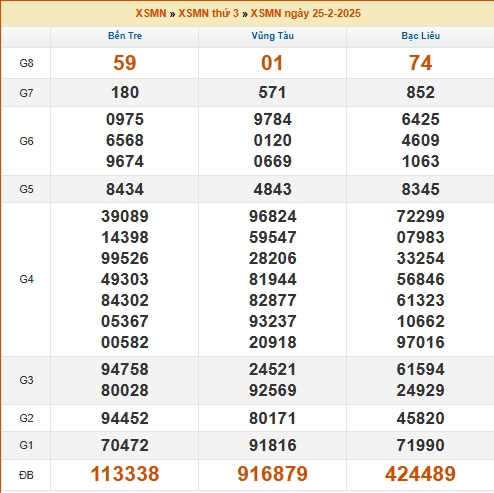Click G1 number 70472

click(125, 445)
